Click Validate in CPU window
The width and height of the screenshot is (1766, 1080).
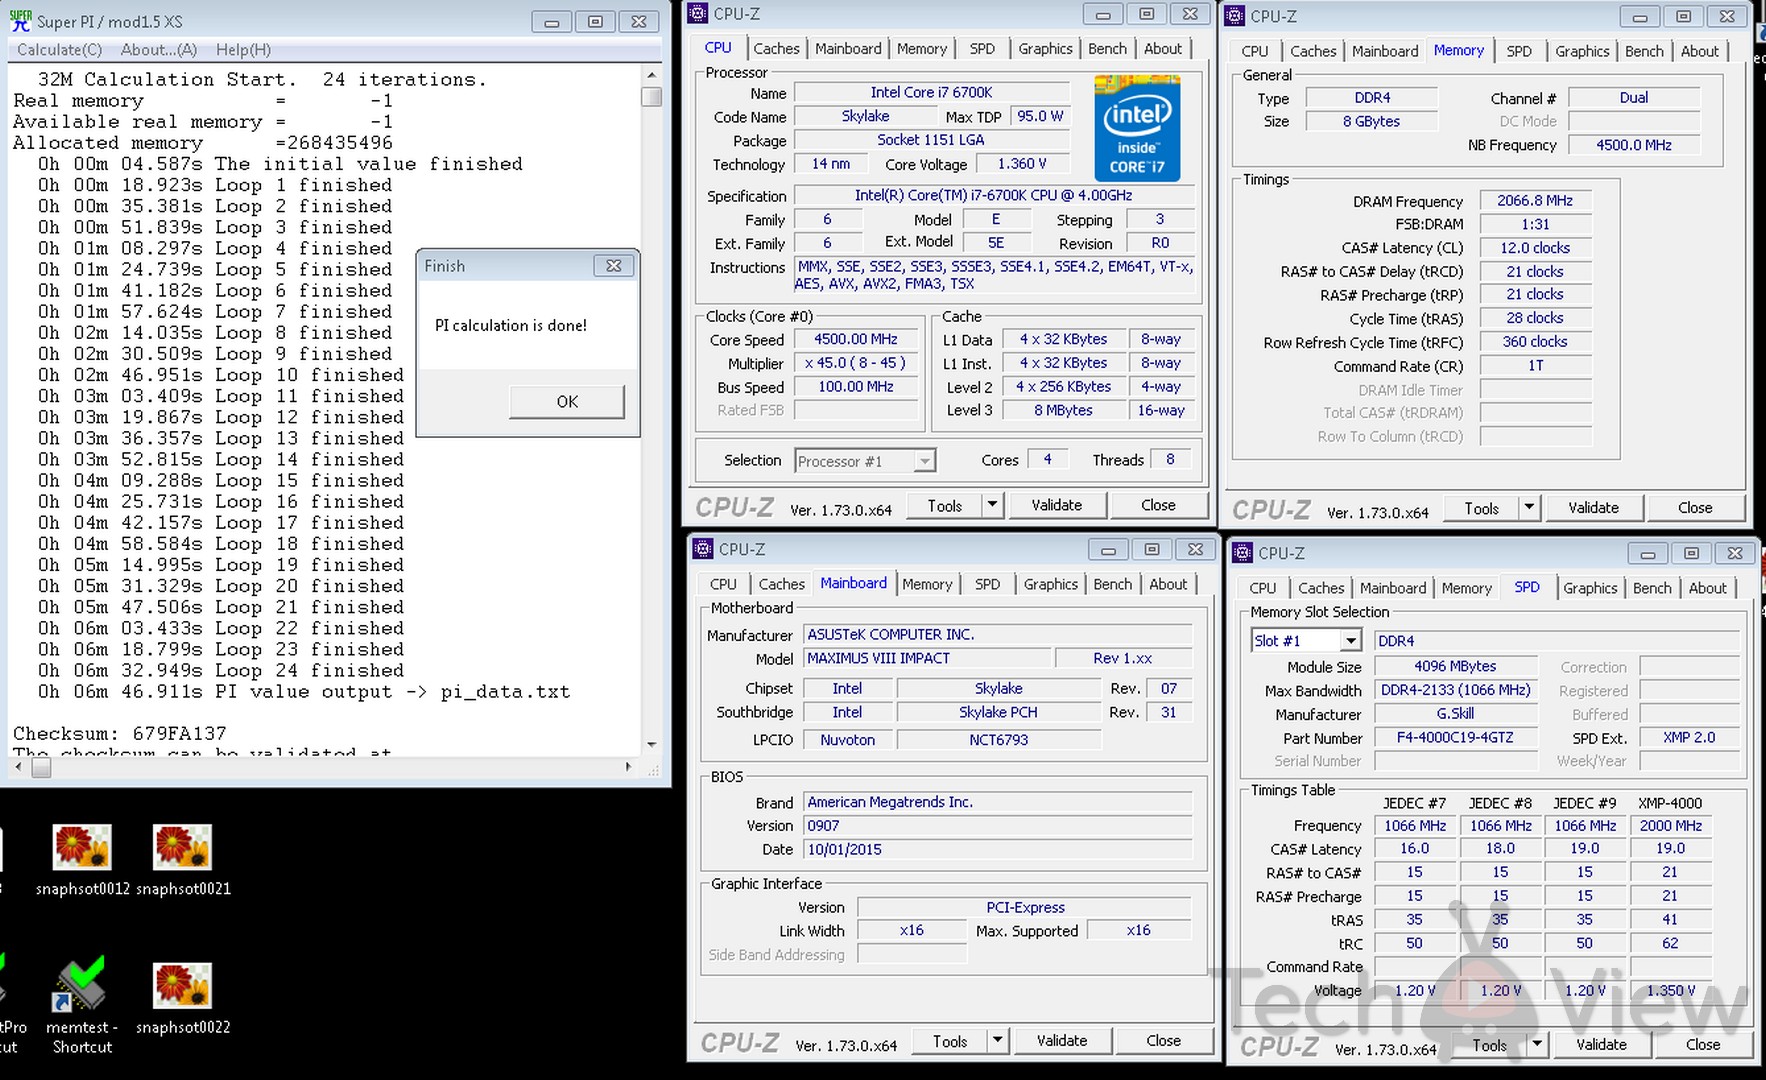click(1057, 505)
